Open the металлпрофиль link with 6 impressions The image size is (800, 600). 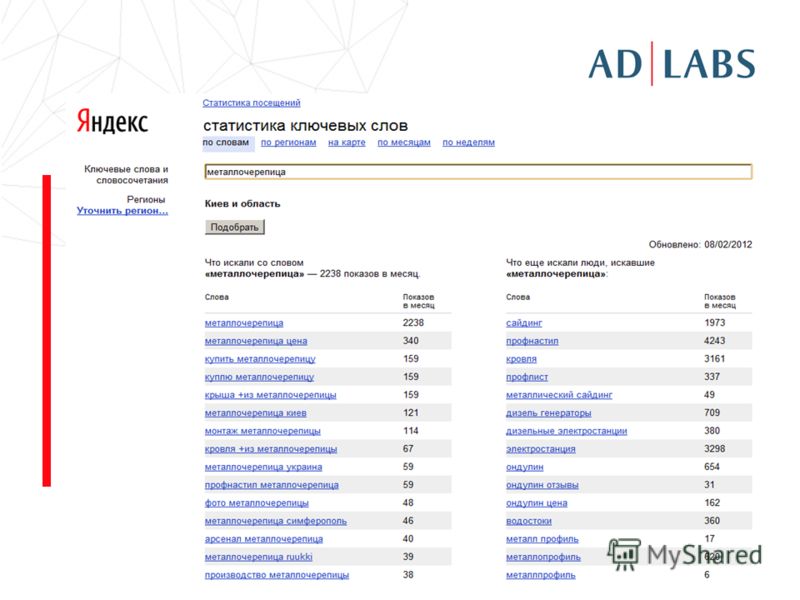pos(541,575)
